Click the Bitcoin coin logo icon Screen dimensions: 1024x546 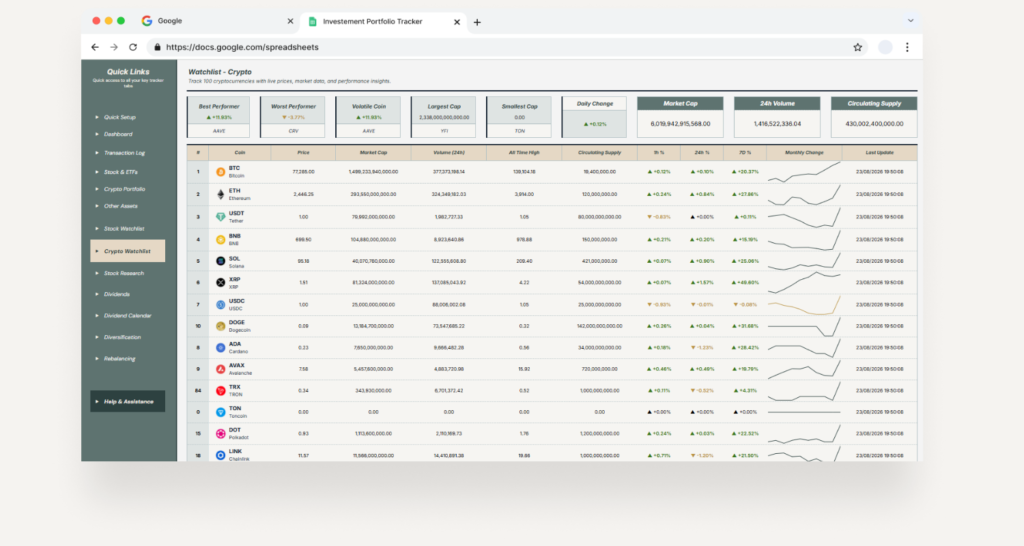coord(221,172)
